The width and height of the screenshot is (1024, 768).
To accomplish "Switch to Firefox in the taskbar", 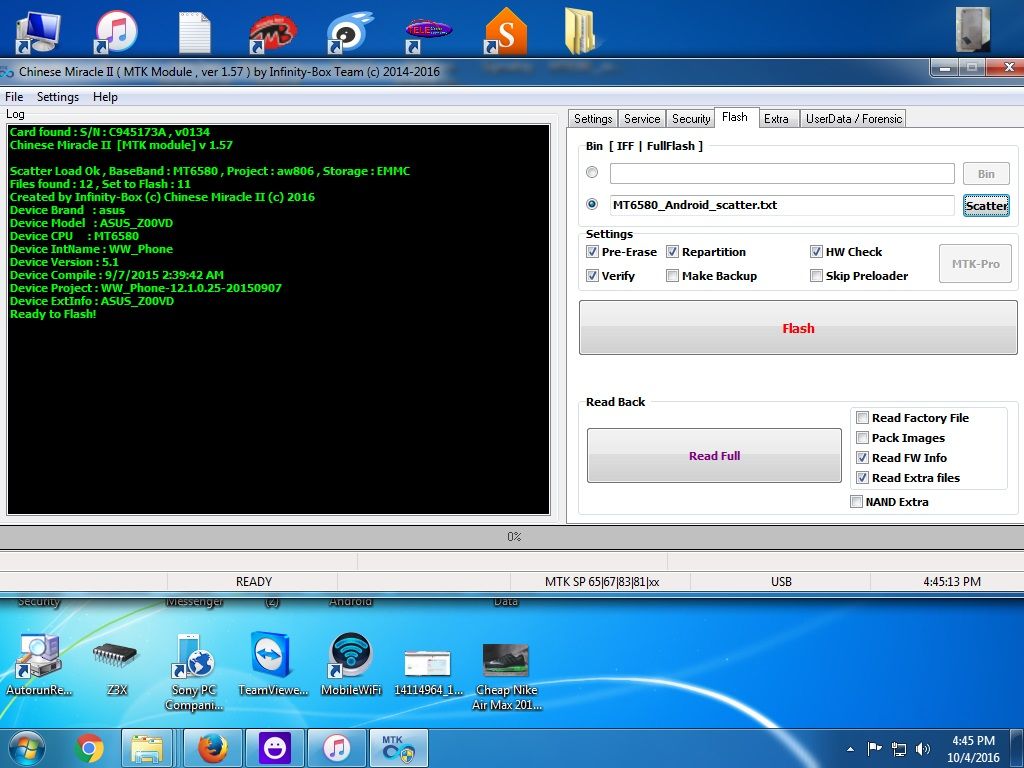I will coord(212,748).
